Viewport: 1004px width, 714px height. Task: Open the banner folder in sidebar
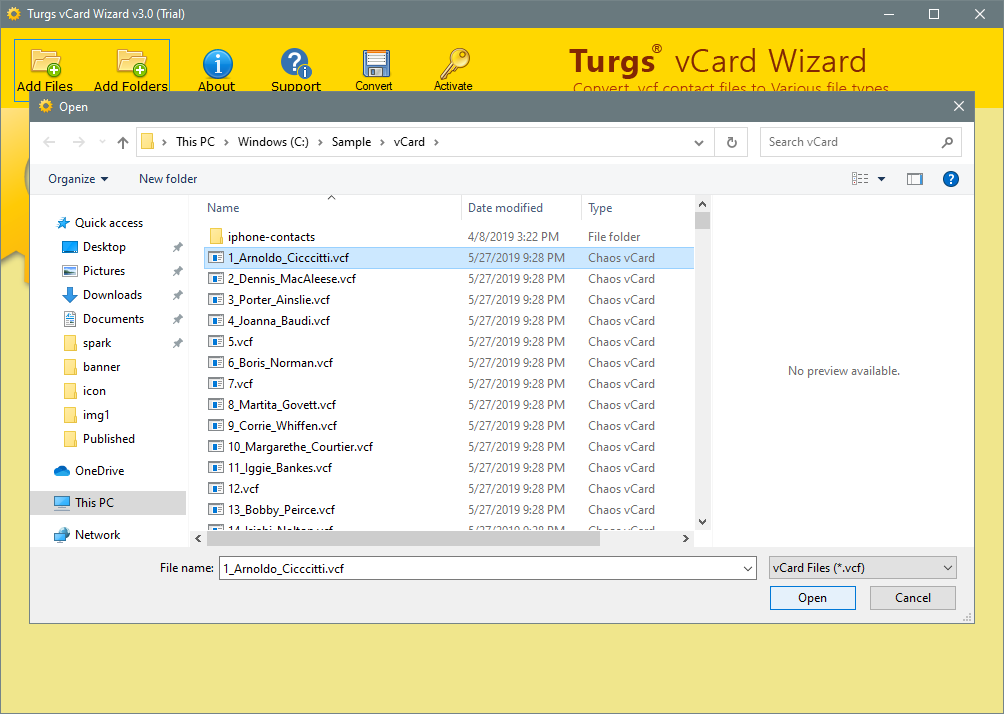(x=101, y=367)
